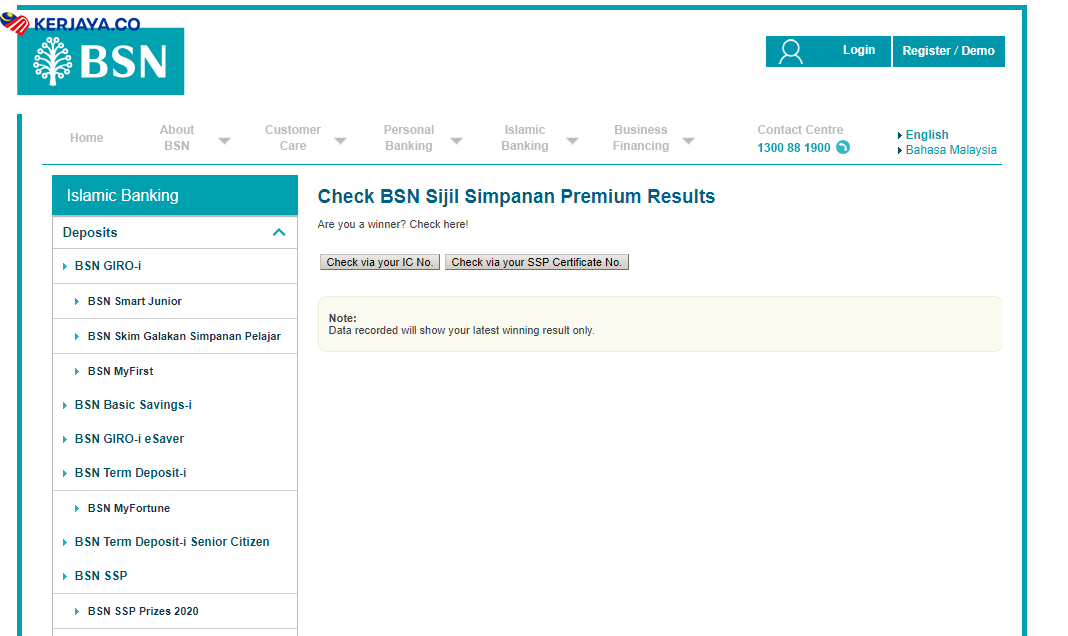
Task: Expand the Personal Banking dropdown arrow
Action: coord(456,141)
